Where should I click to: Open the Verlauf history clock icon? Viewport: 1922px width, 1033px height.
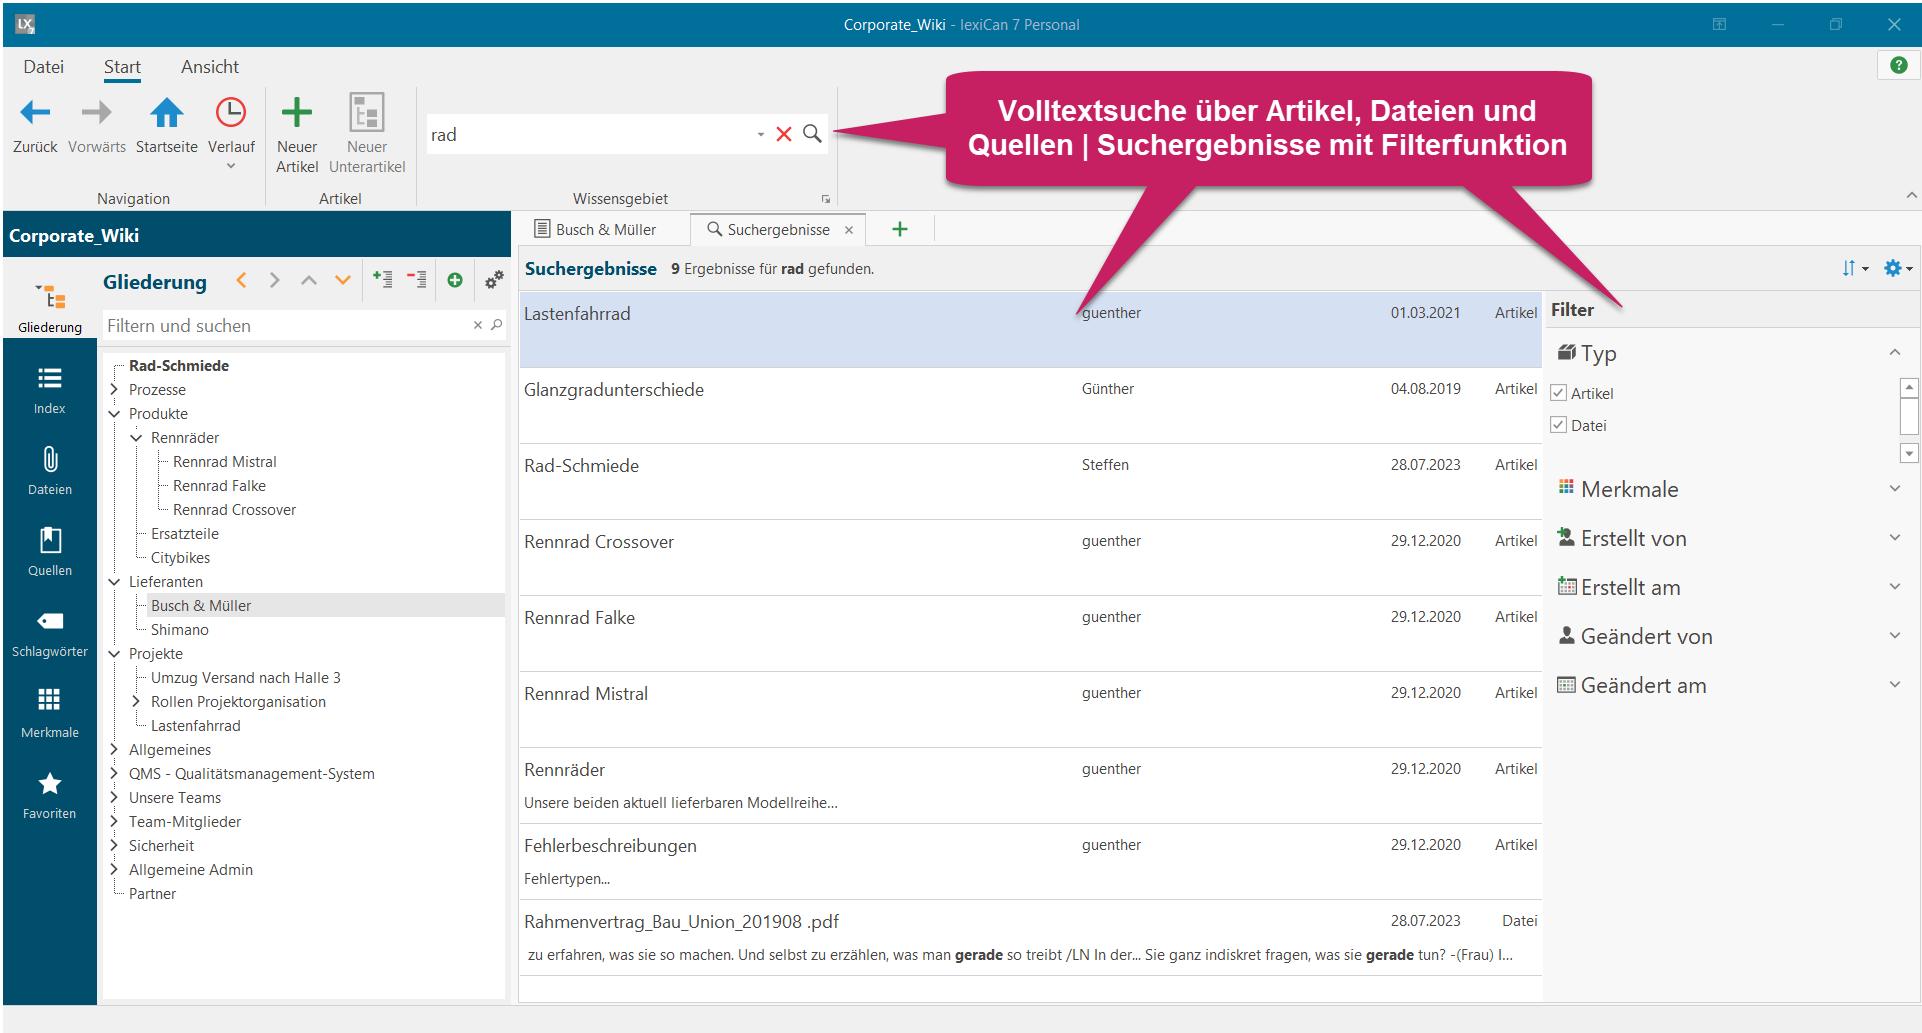(231, 114)
